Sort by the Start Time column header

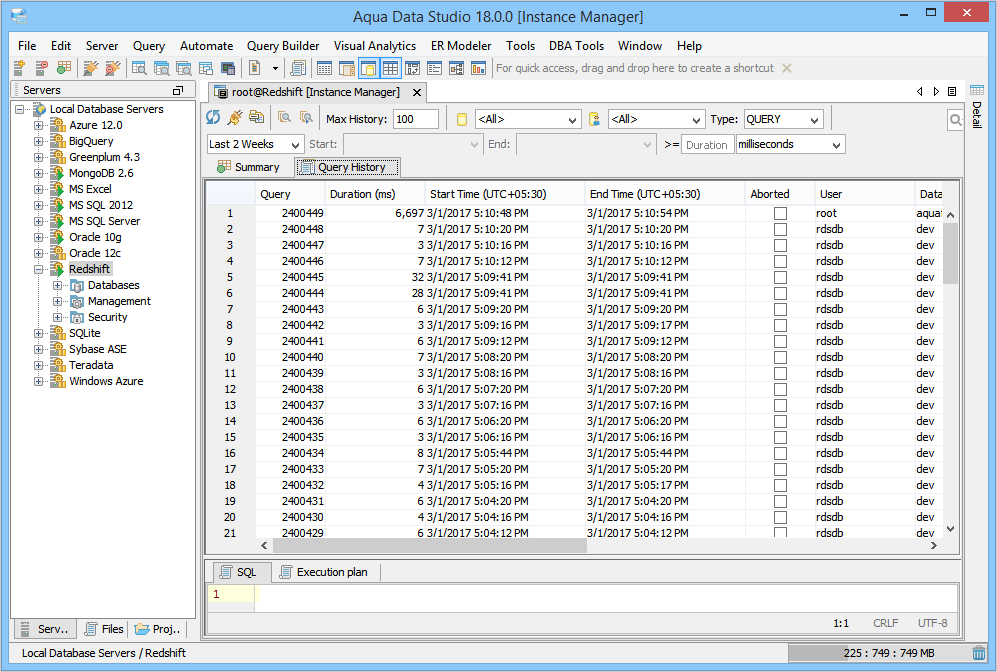[x=504, y=194]
